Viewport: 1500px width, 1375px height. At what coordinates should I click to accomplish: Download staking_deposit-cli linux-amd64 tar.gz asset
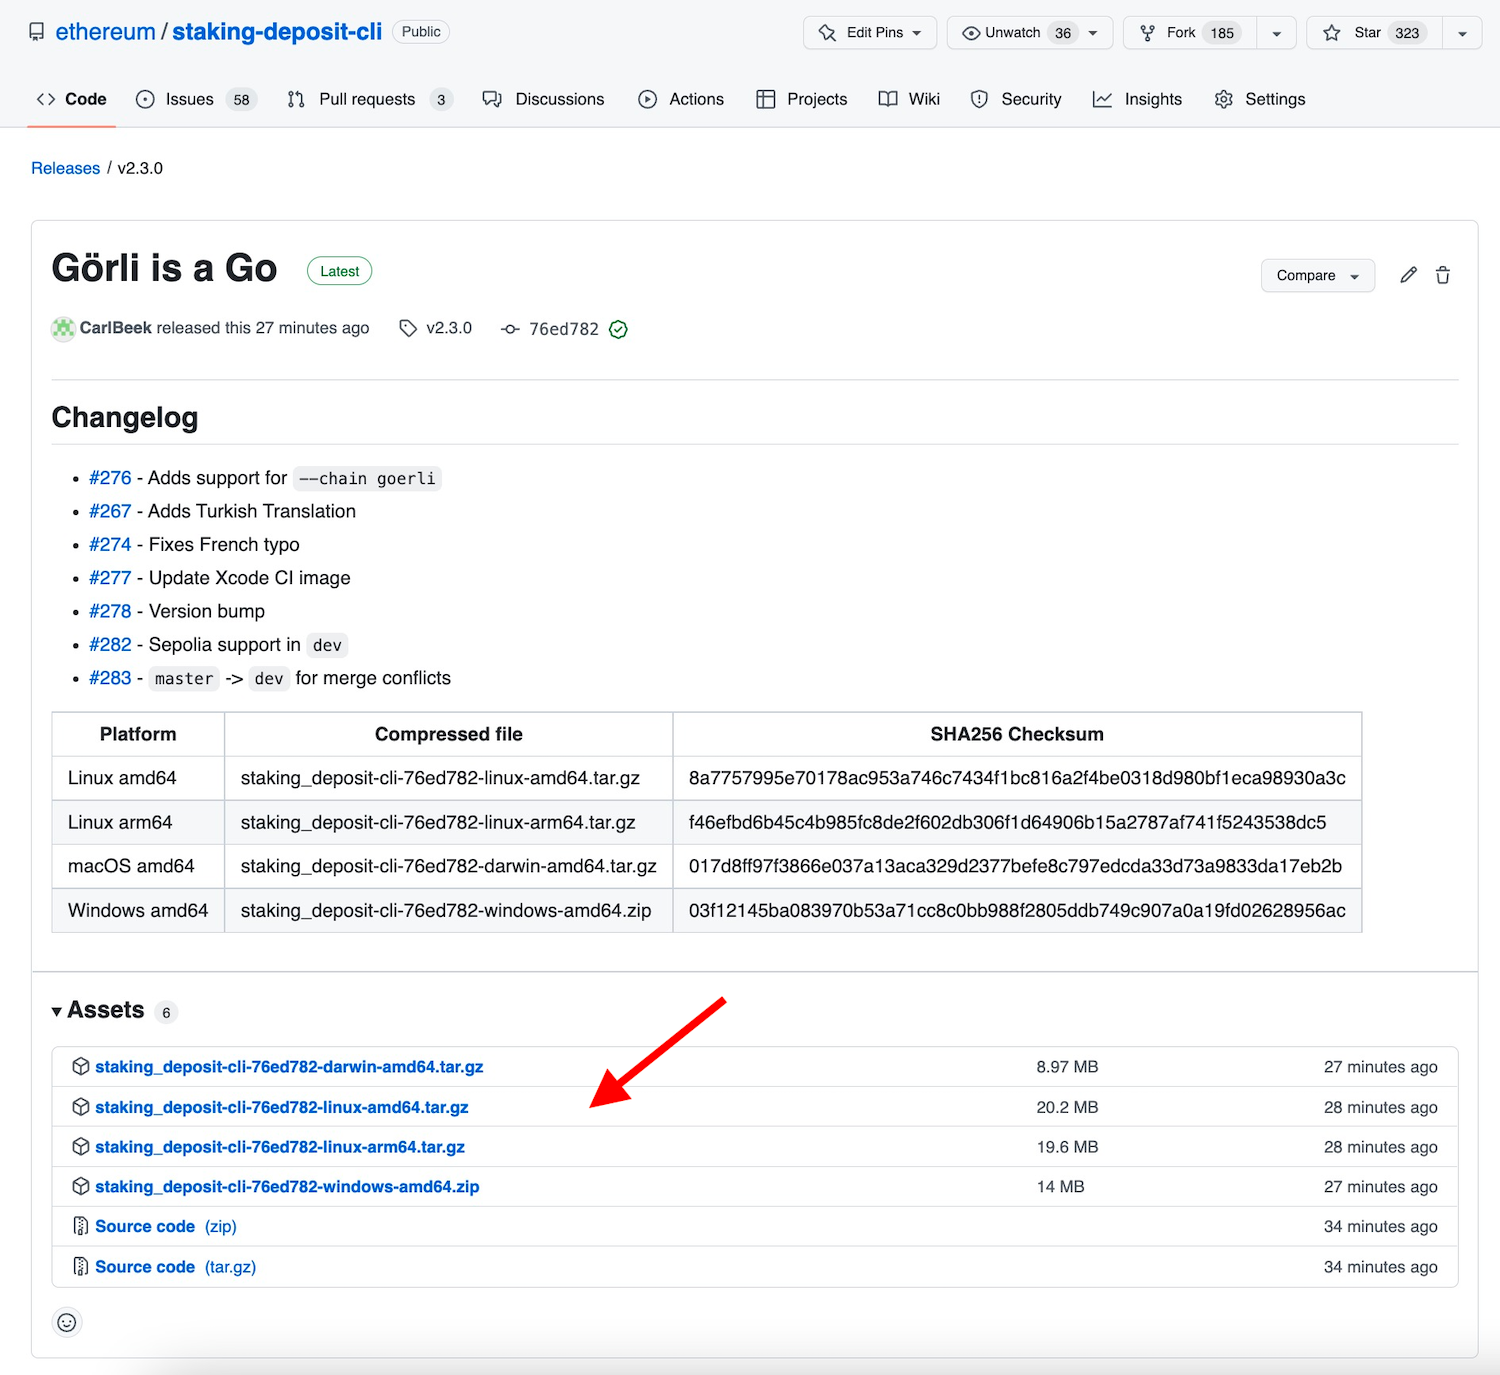(282, 1107)
